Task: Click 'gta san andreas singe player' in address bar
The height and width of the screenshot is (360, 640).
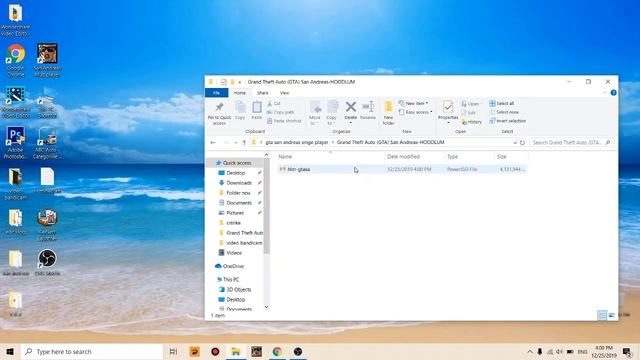Action: 297,142
